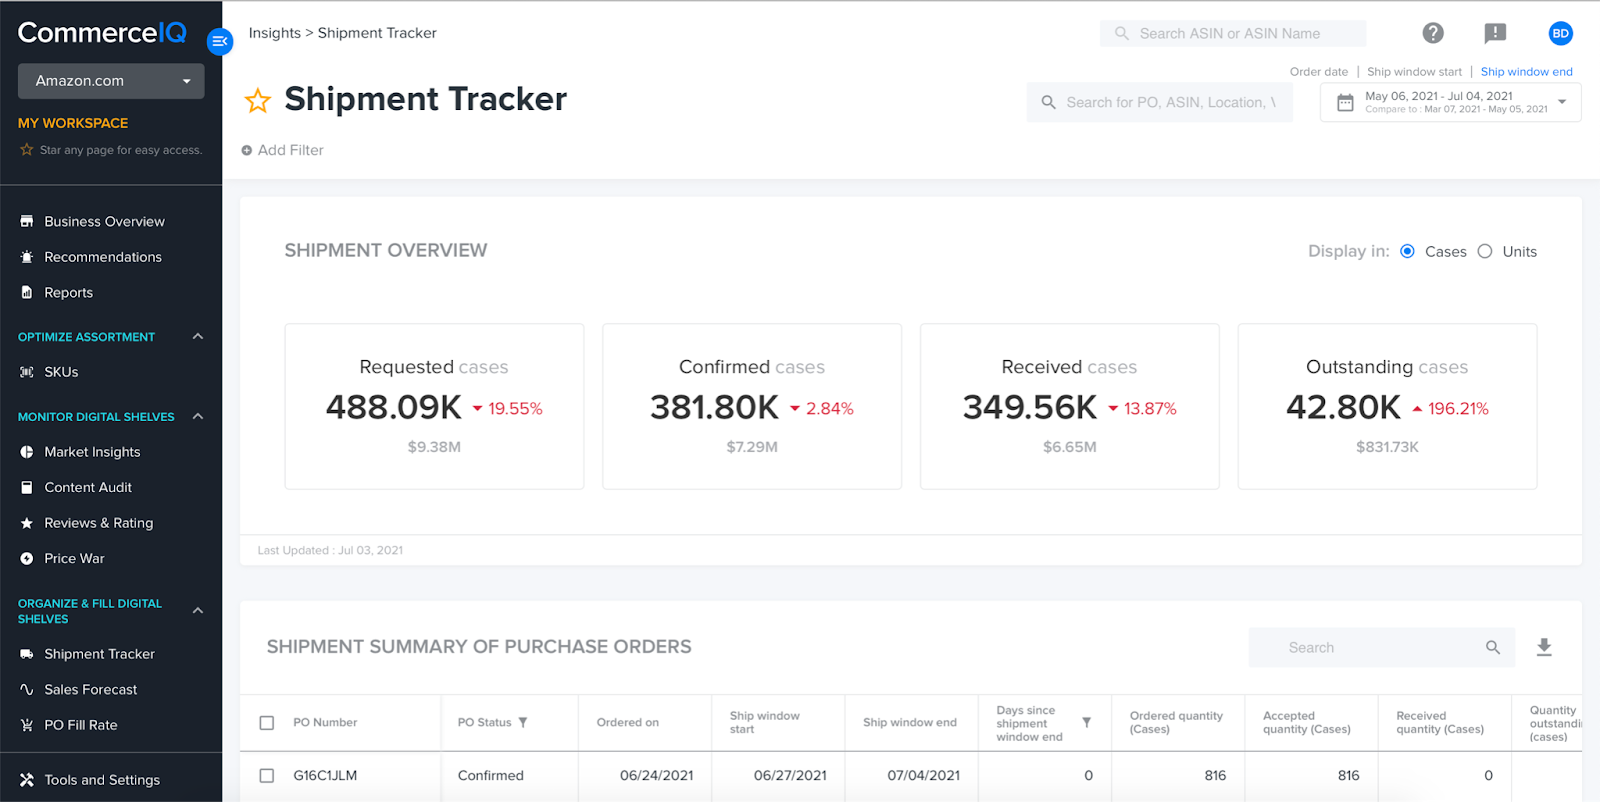This screenshot has height=802, width=1600.
Task: Go to Recommendations page
Action: click(103, 257)
